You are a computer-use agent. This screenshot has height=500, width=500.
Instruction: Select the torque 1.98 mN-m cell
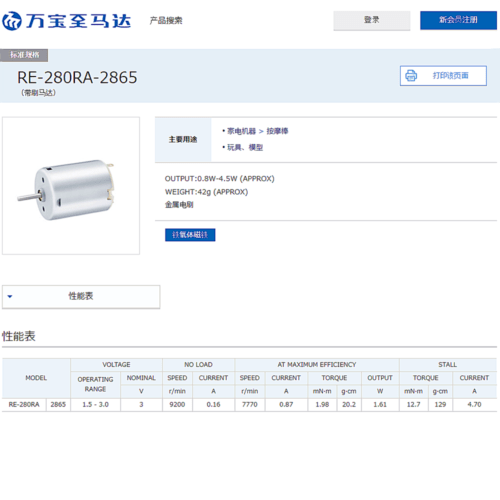[x=322, y=404]
